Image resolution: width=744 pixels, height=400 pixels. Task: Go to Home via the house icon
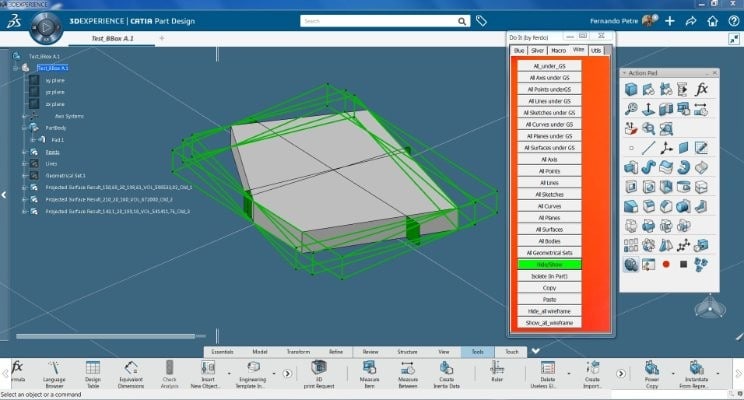click(x=712, y=21)
